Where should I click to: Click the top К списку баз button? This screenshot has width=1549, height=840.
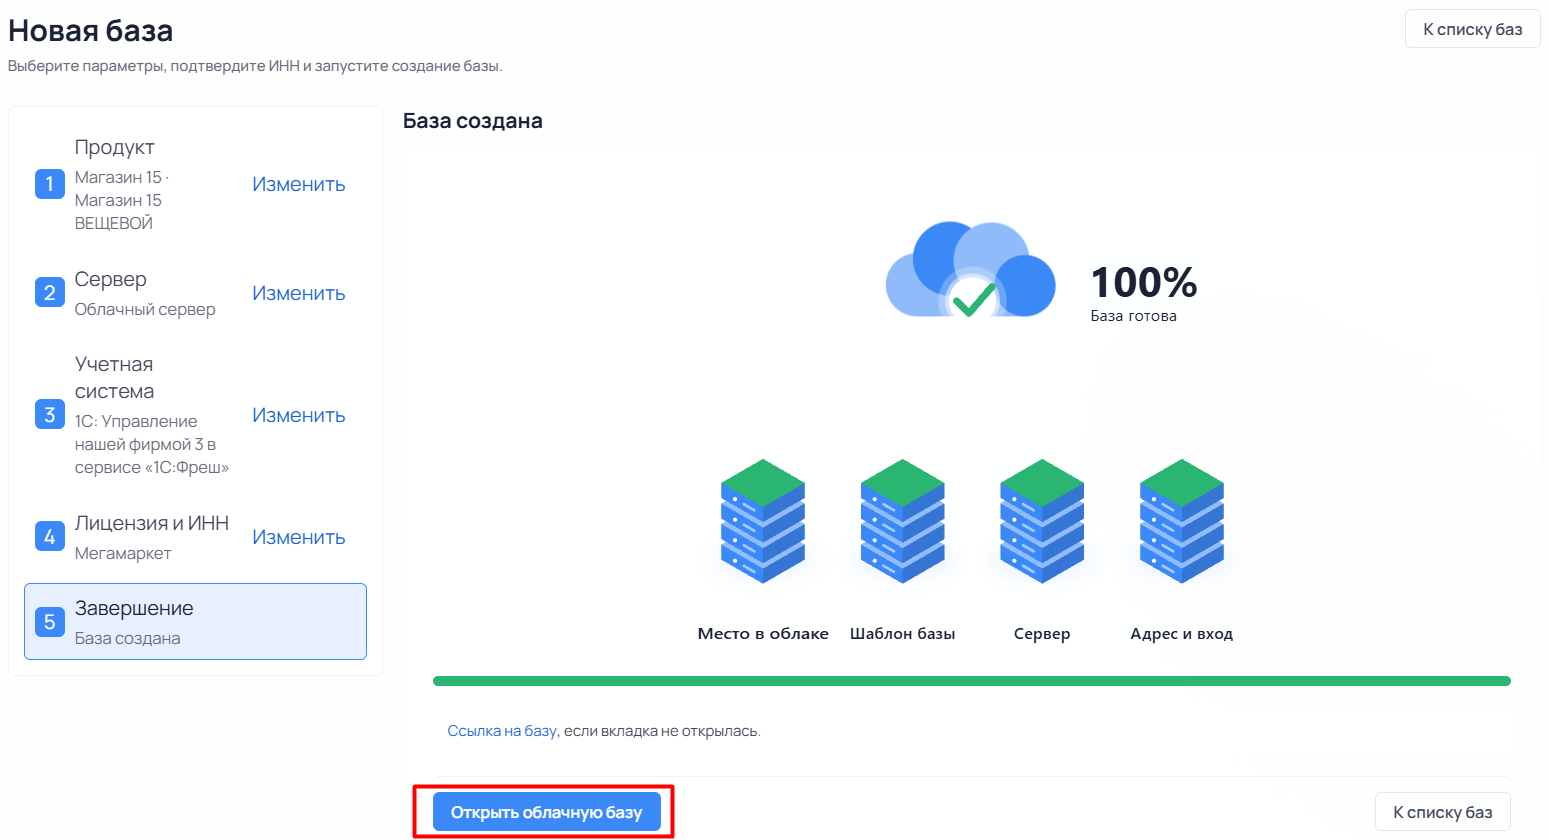click(x=1473, y=29)
